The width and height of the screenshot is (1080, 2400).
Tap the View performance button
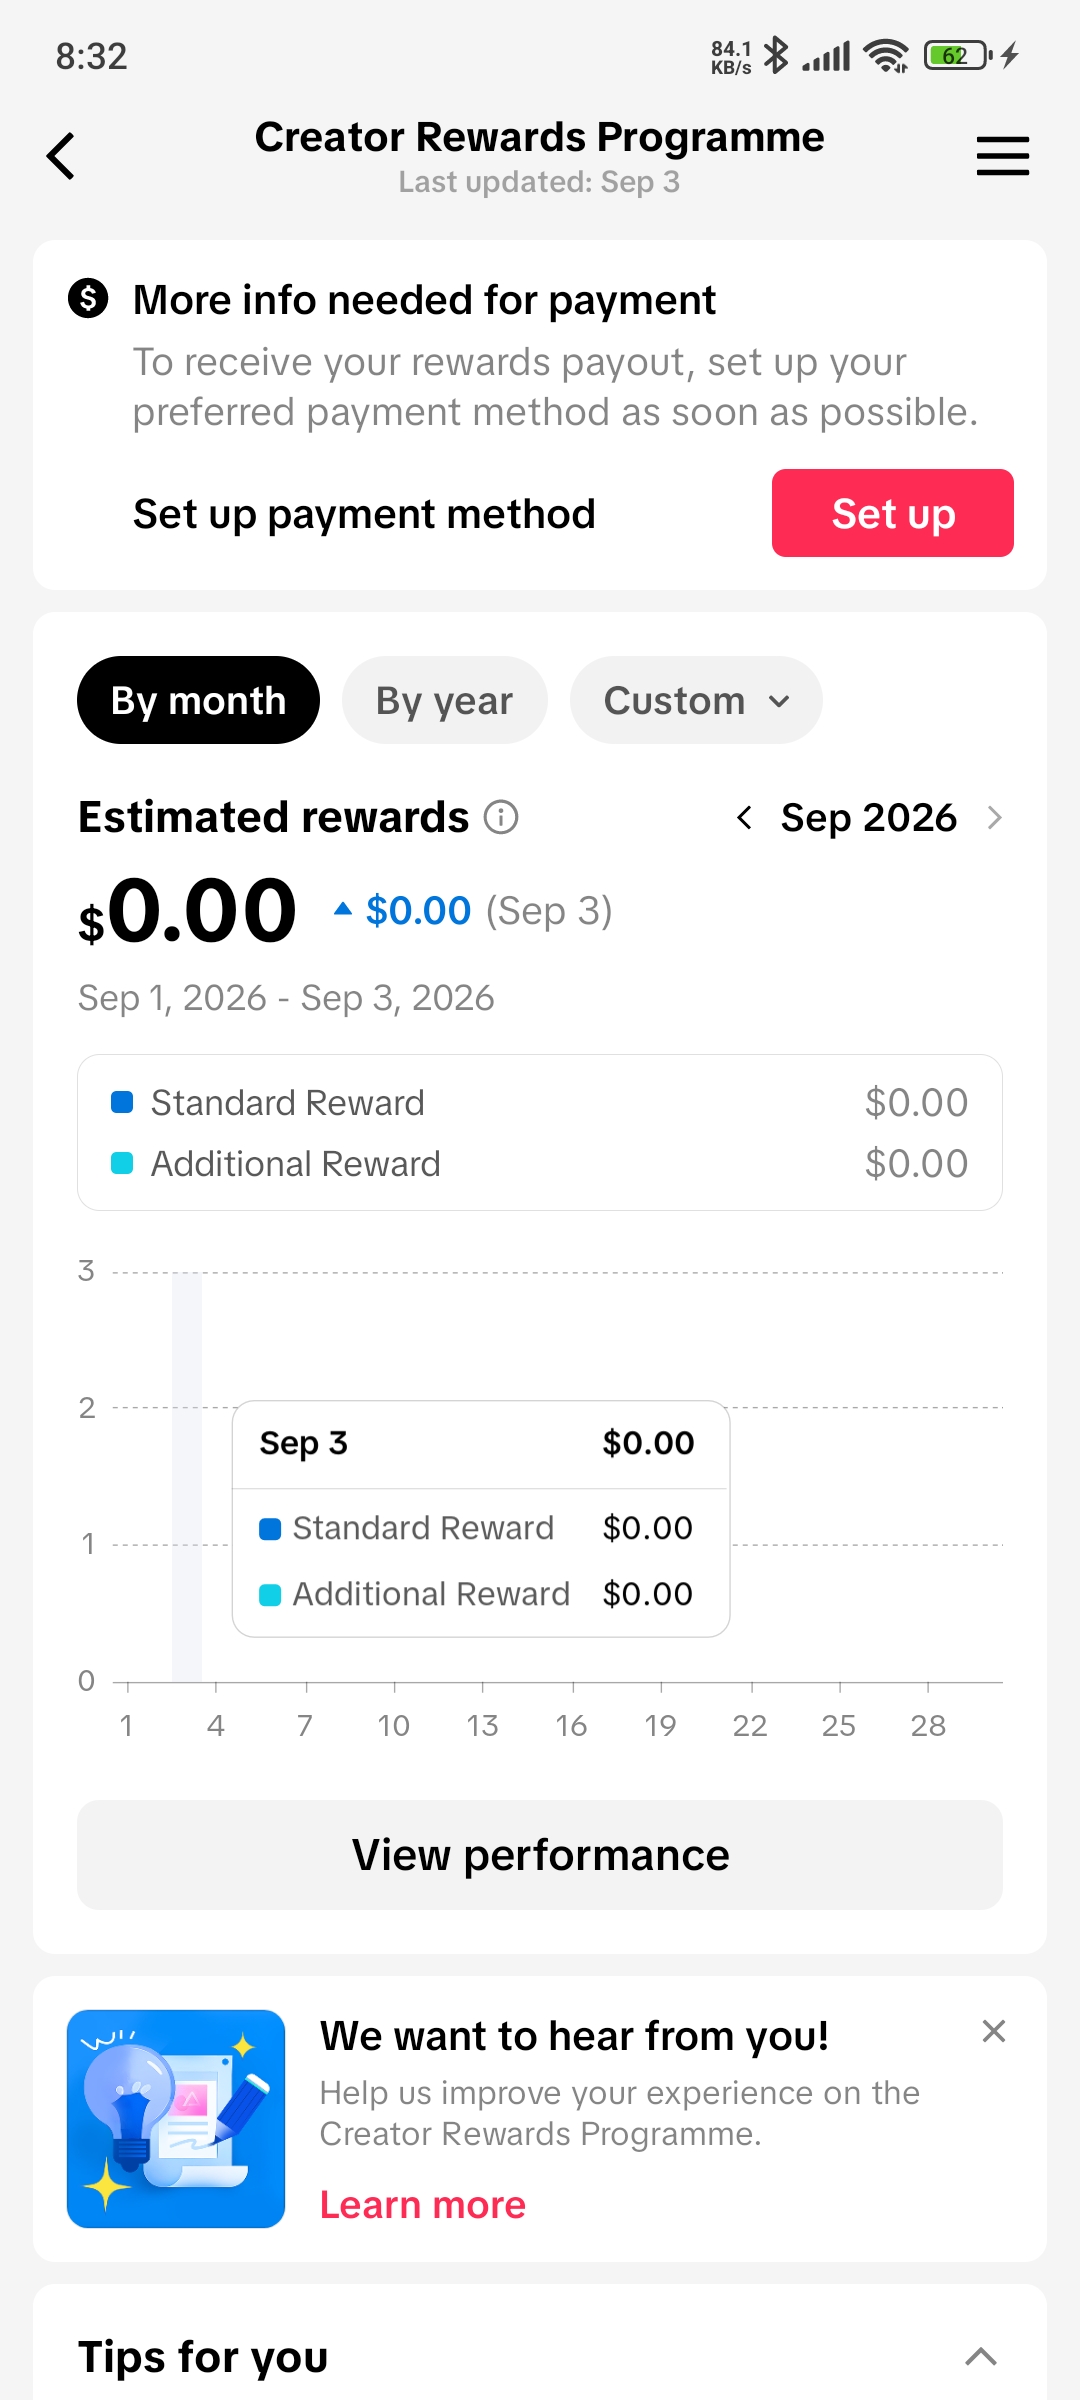pyautogui.click(x=540, y=1855)
